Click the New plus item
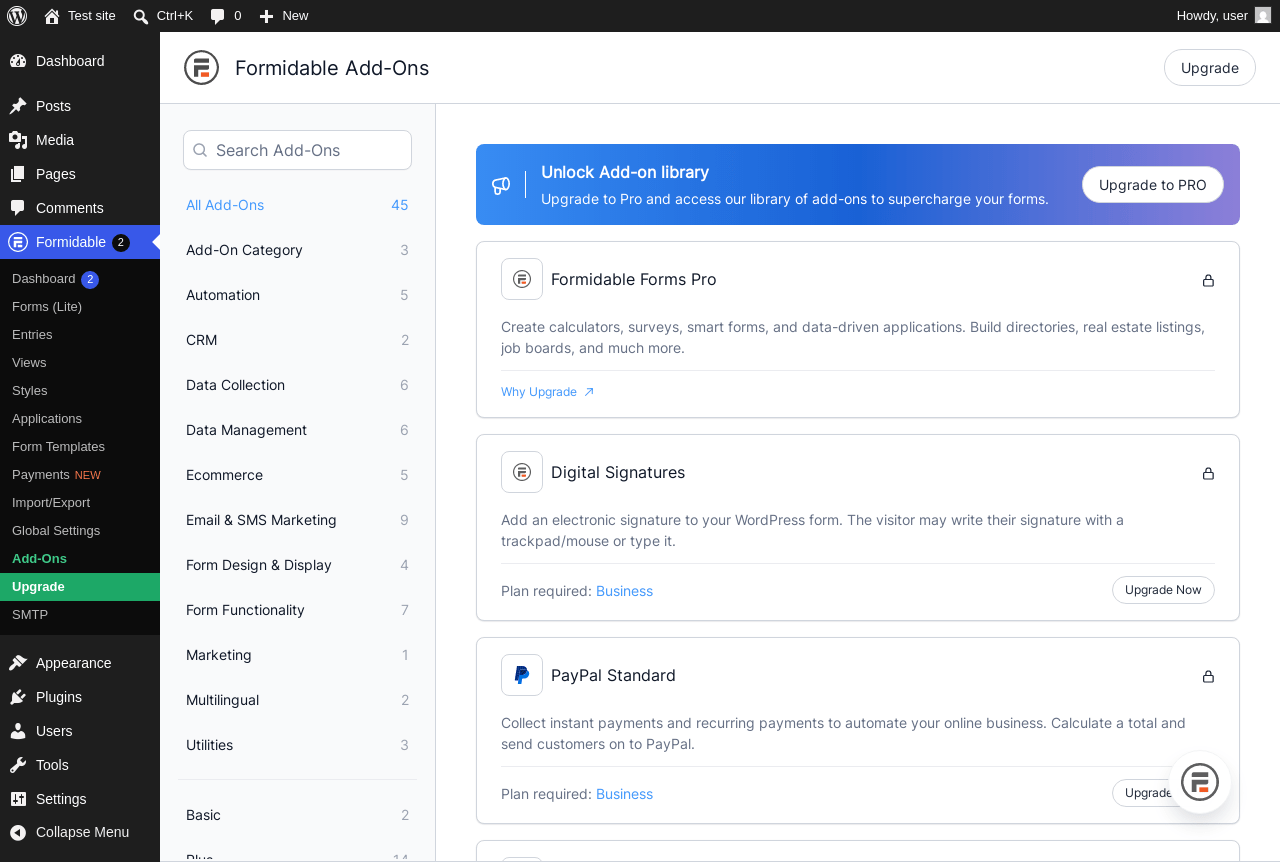 coord(284,16)
